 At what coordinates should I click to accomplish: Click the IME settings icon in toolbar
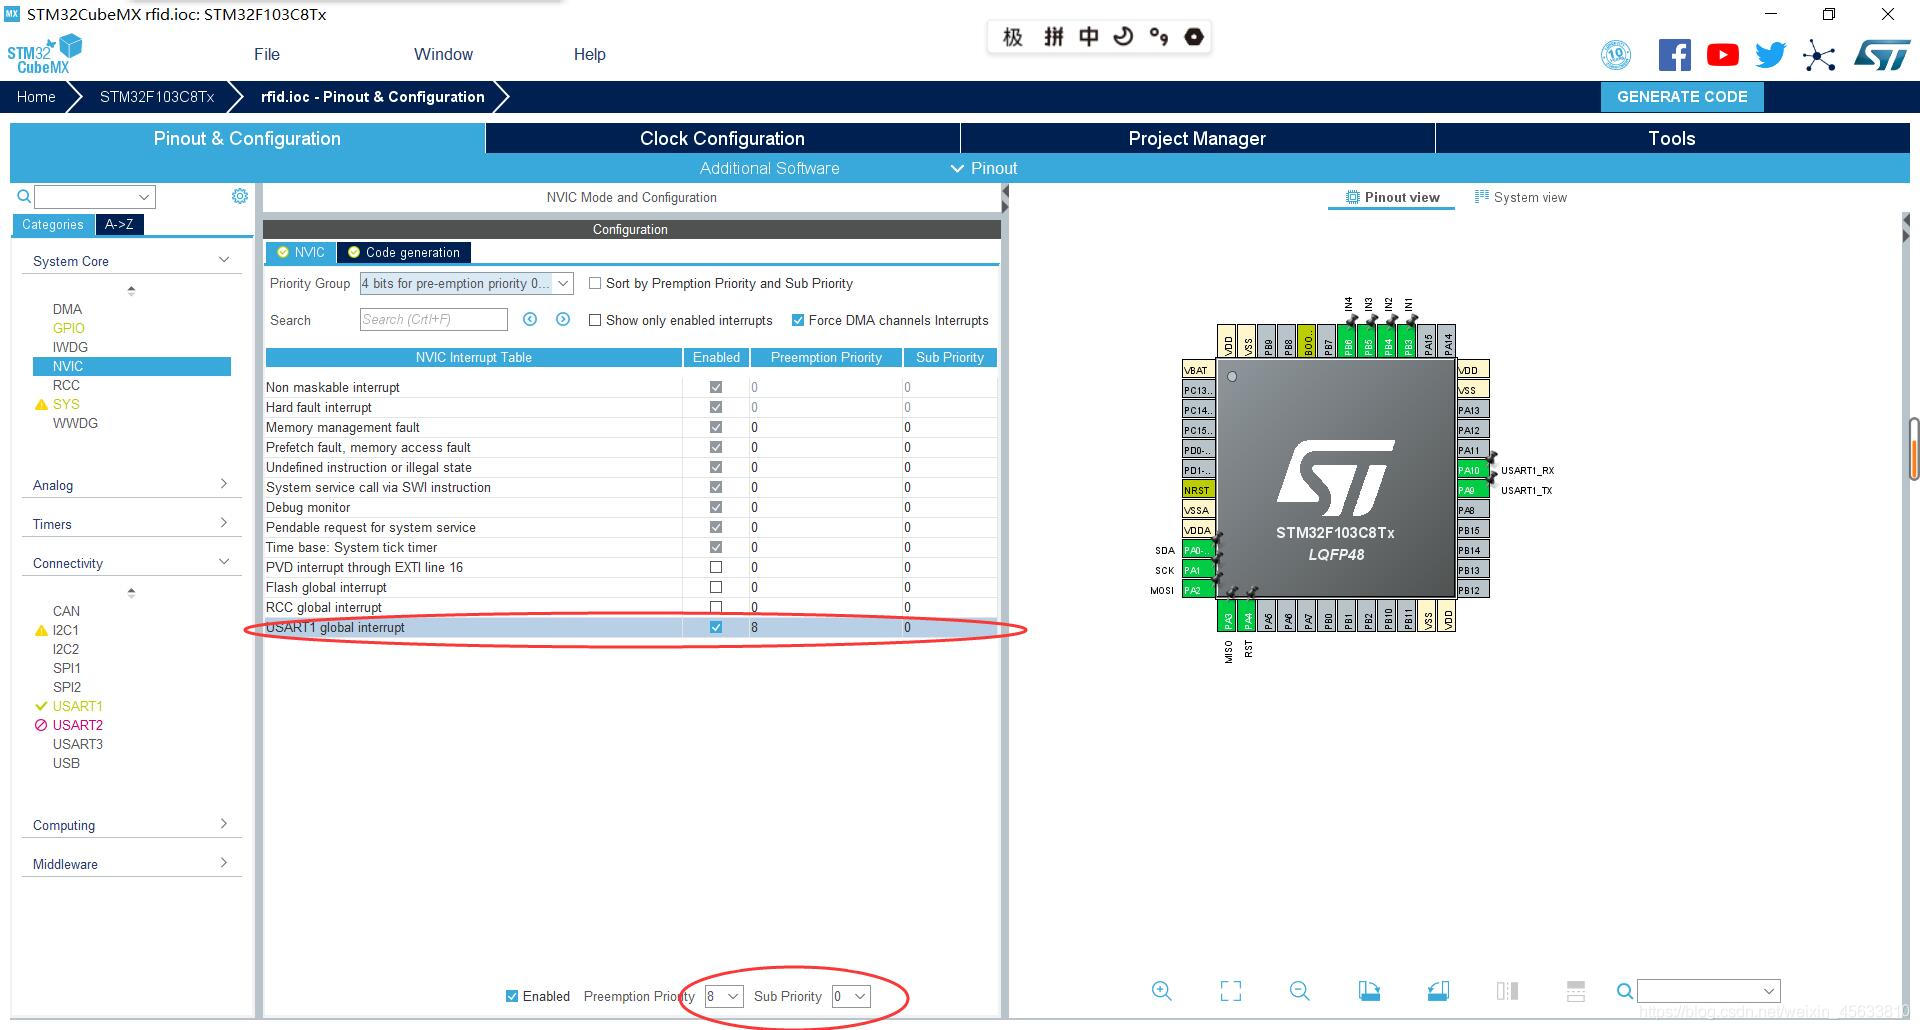1194,37
